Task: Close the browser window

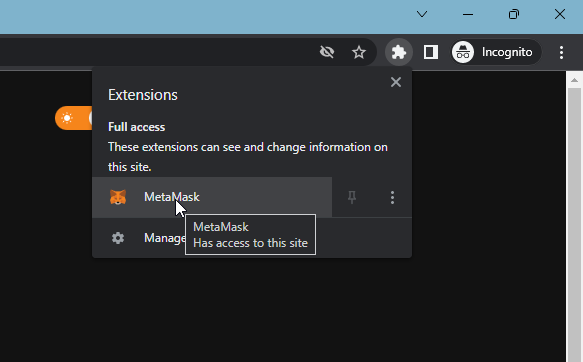Action: click(560, 14)
